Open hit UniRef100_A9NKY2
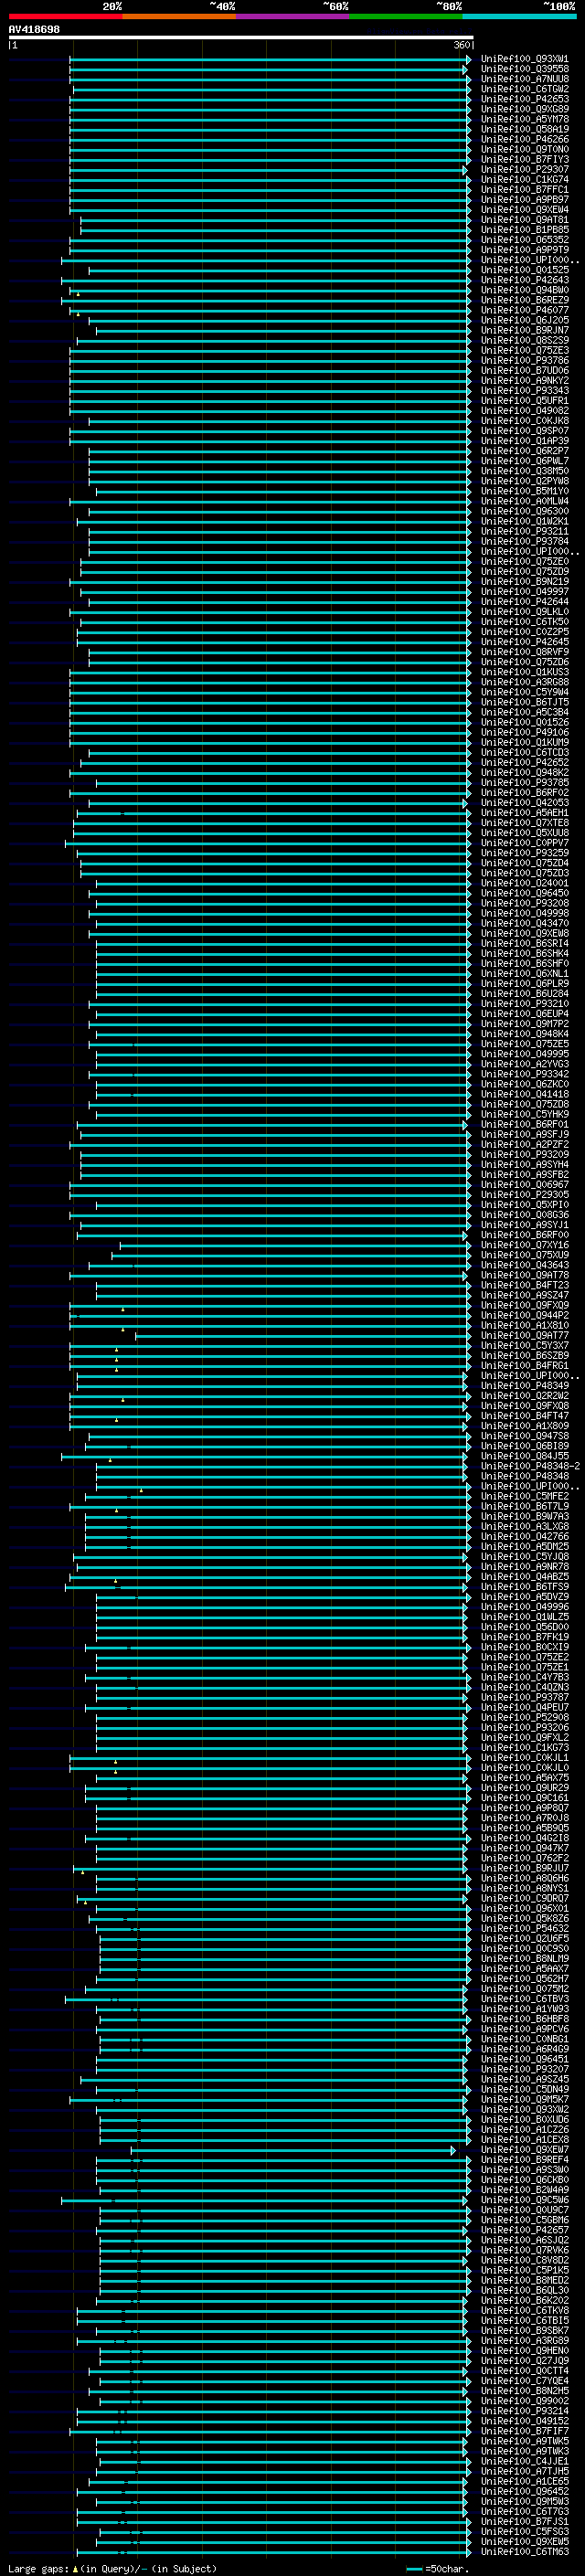 (x=525, y=381)
